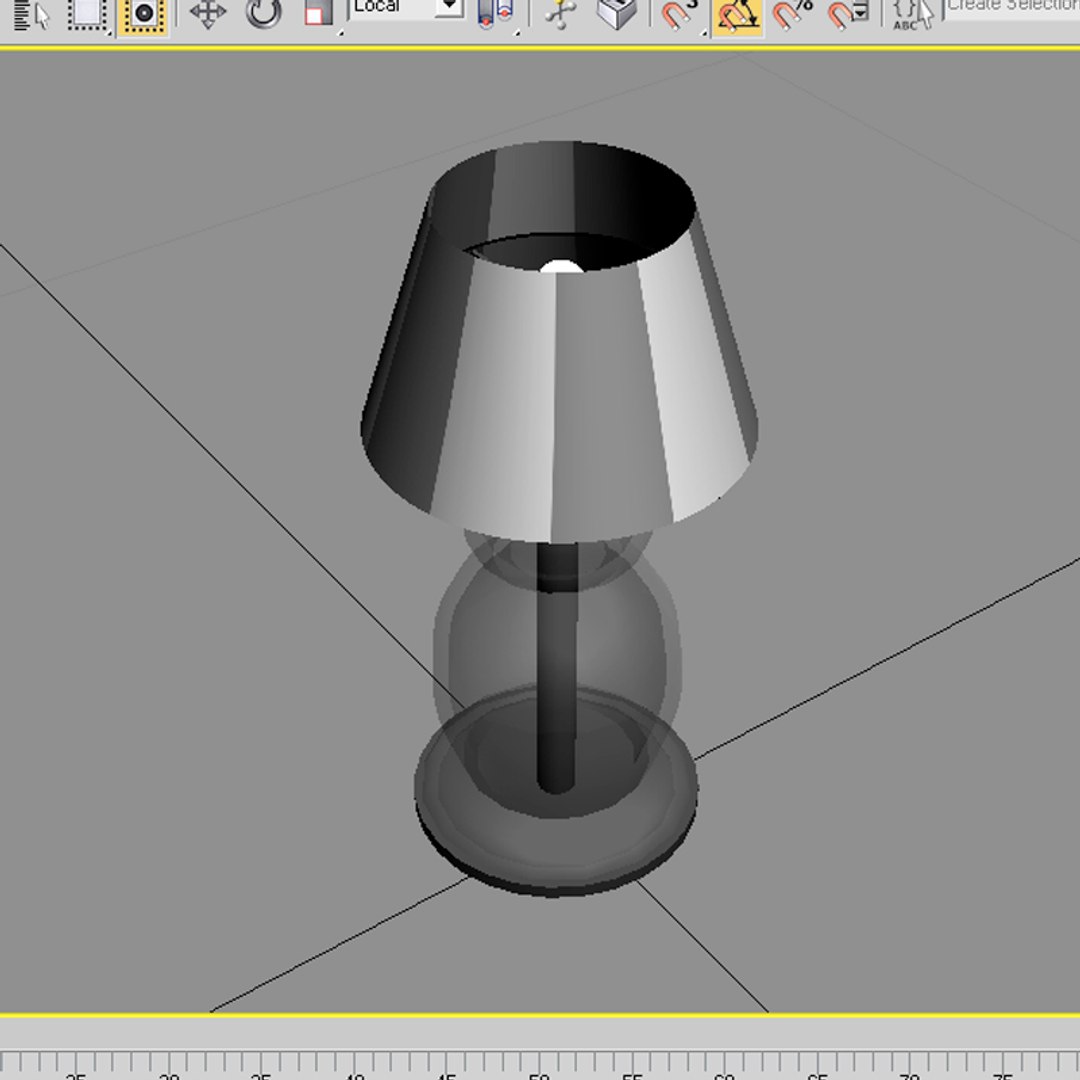Activate the Select and Rotate tool
This screenshot has height=1080, width=1080.
pos(264,14)
